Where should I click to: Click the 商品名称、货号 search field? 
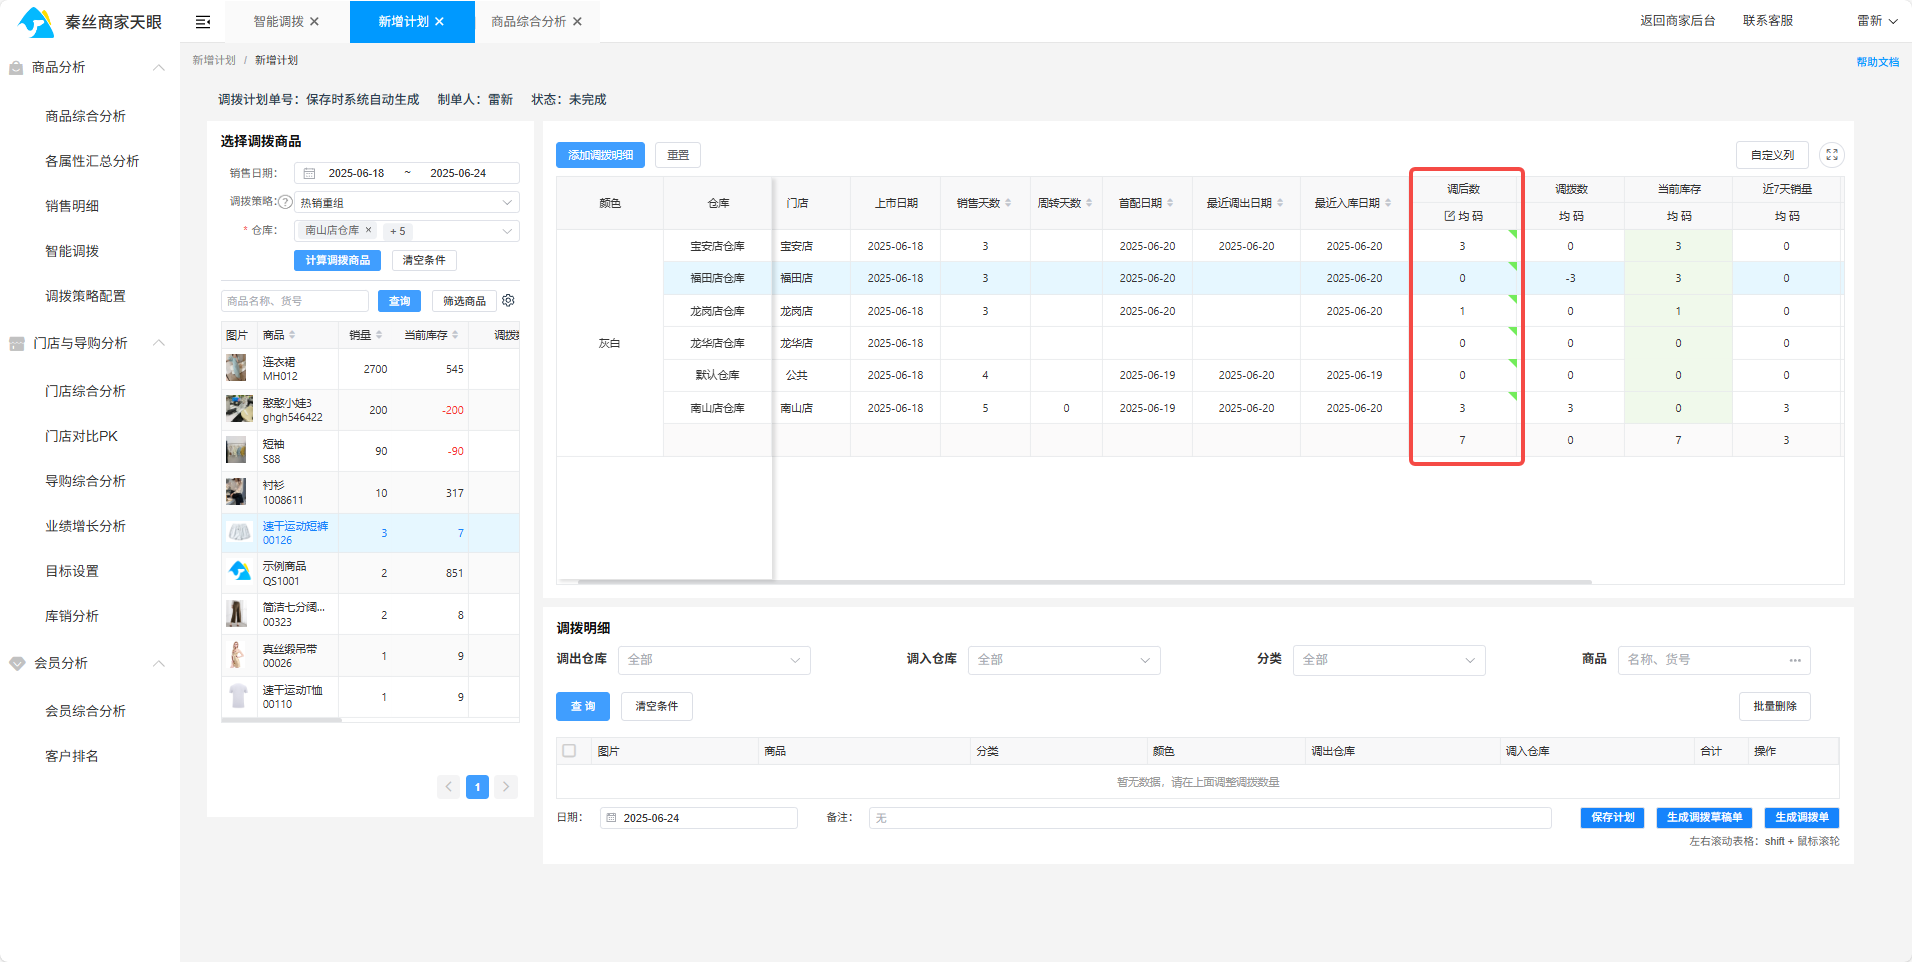tap(295, 301)
